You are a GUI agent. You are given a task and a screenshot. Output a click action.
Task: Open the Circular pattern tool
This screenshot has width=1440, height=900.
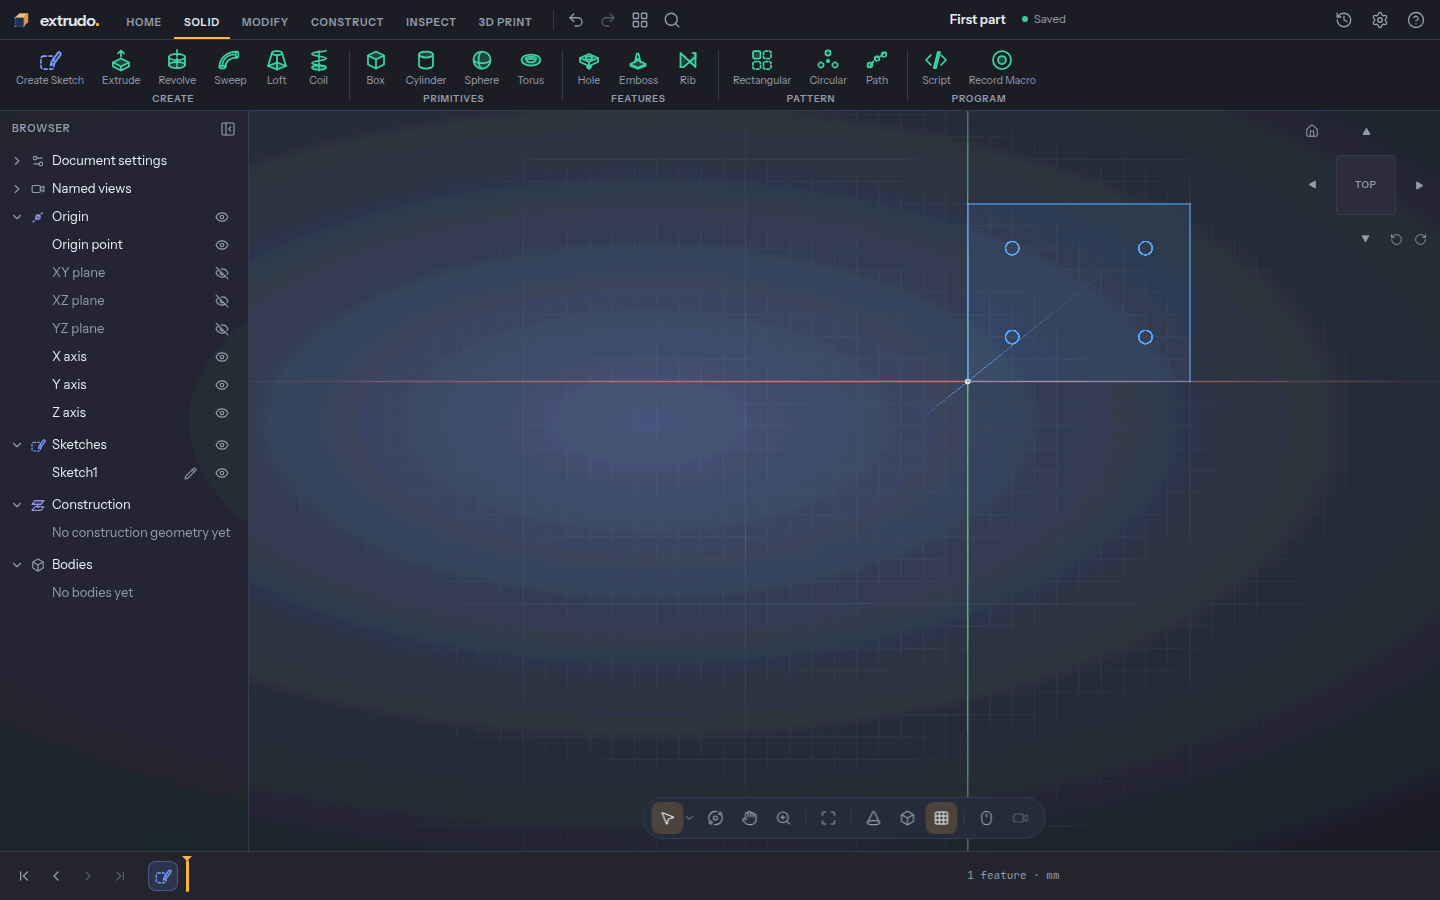tap(828, 68)
